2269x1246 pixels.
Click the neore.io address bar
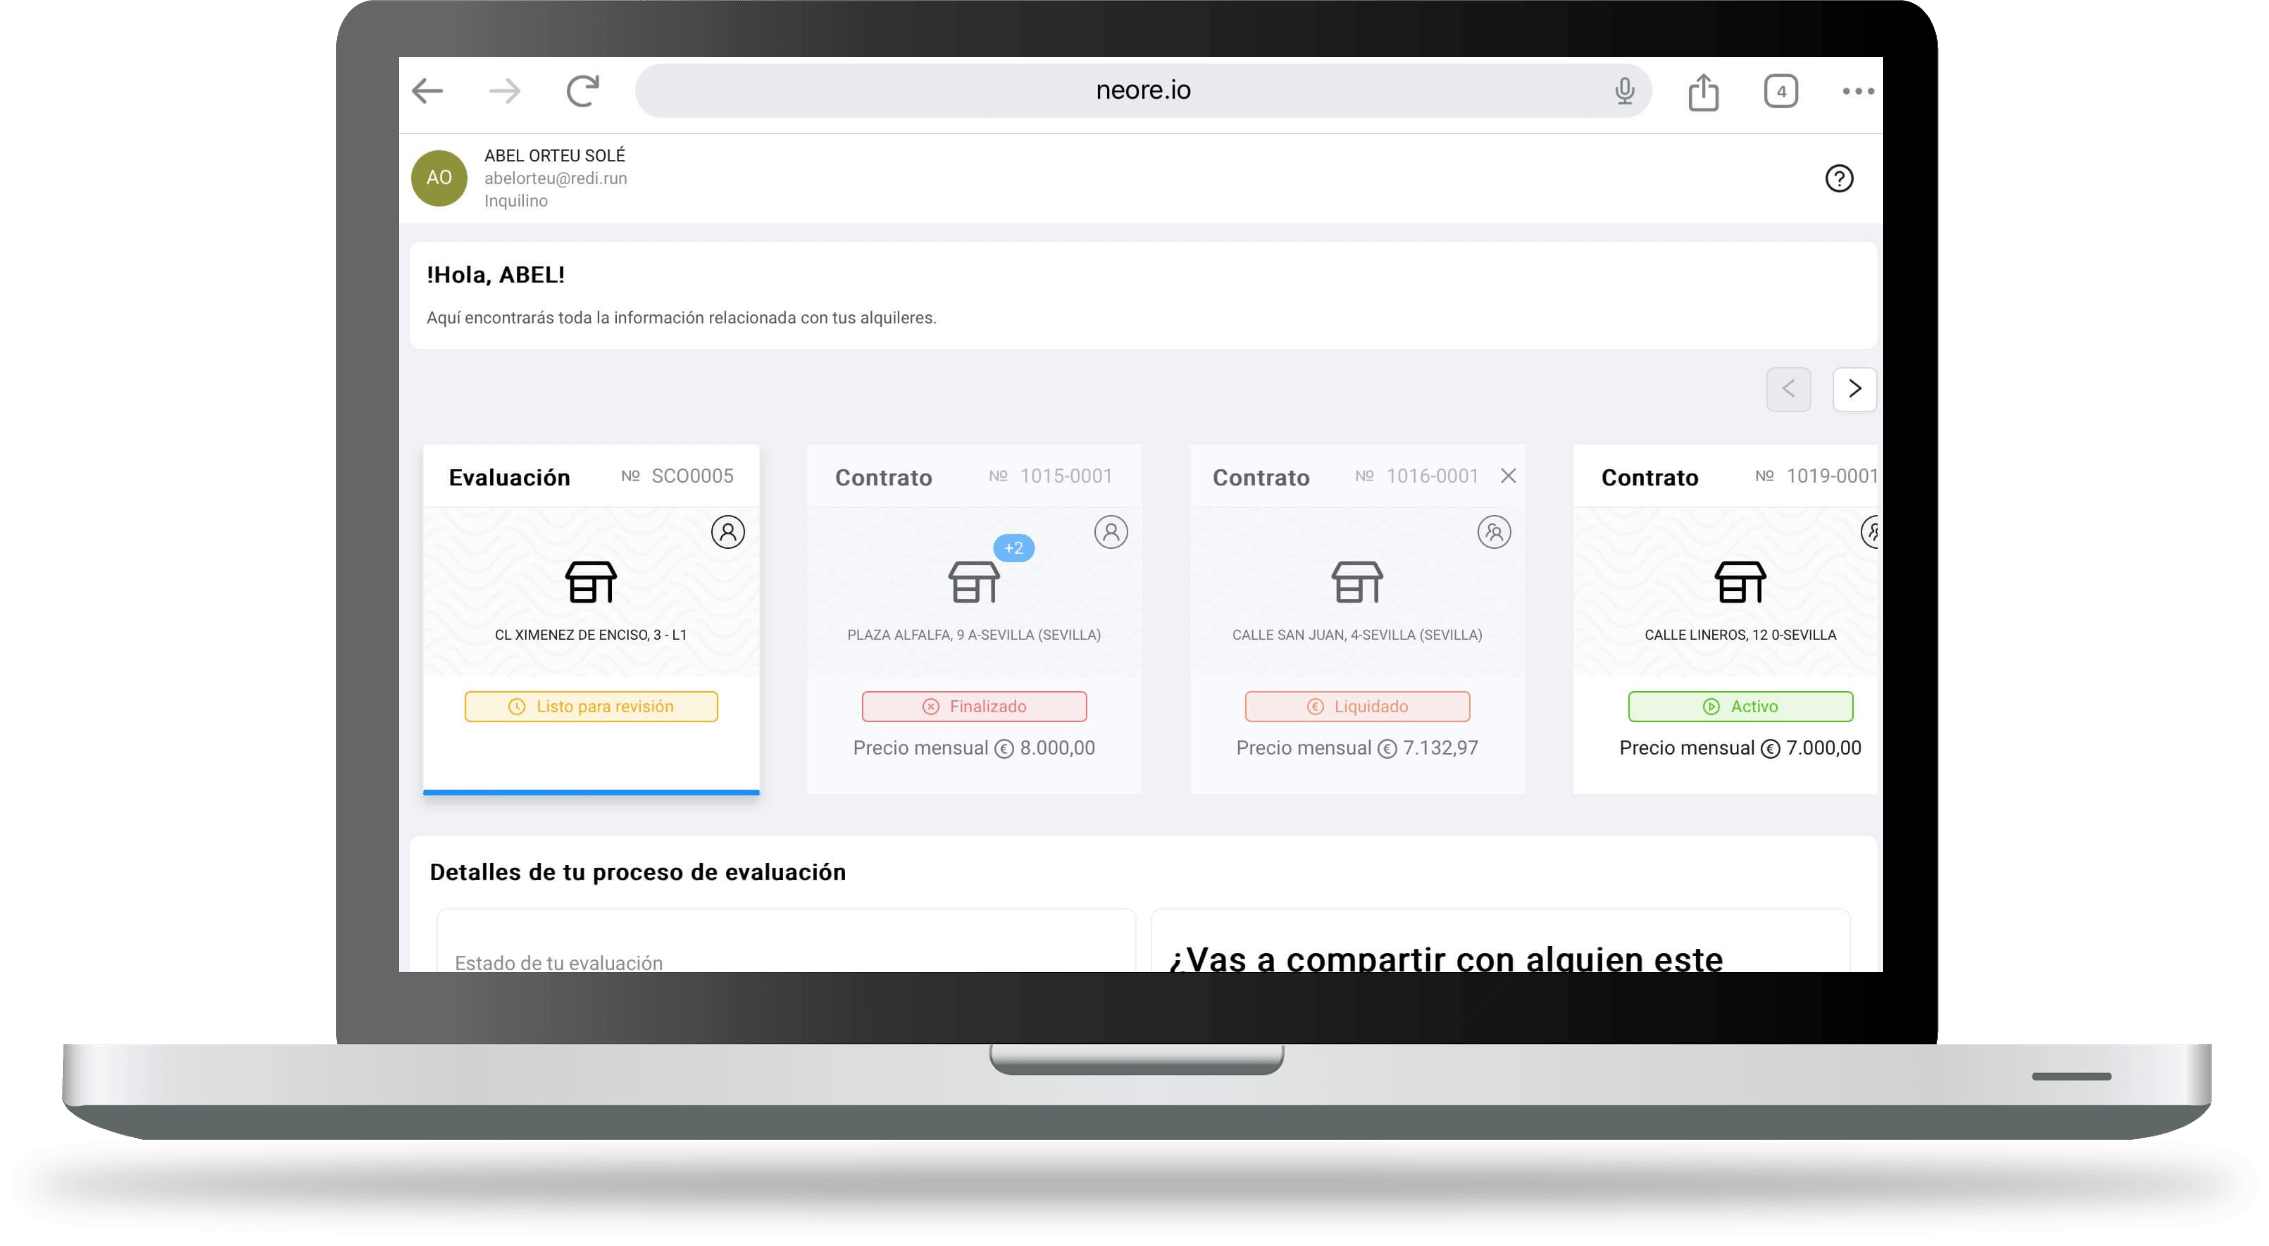tap(1142, 91)
